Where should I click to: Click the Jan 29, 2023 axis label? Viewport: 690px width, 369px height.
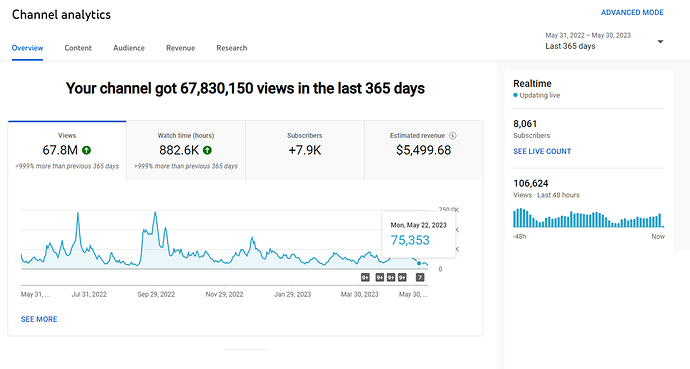[293, 295]
